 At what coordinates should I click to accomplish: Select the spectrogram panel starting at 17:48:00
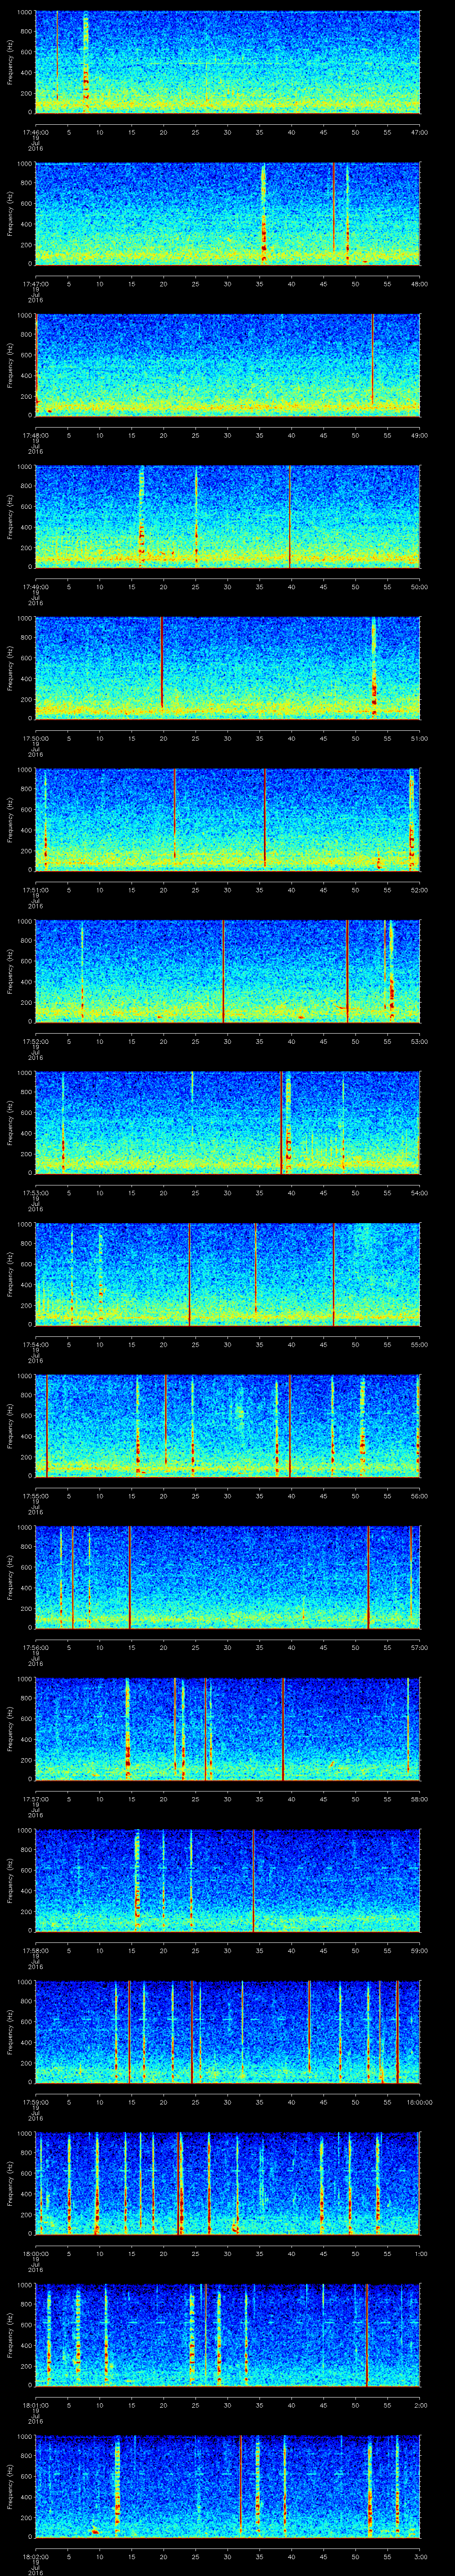(228, 365)
